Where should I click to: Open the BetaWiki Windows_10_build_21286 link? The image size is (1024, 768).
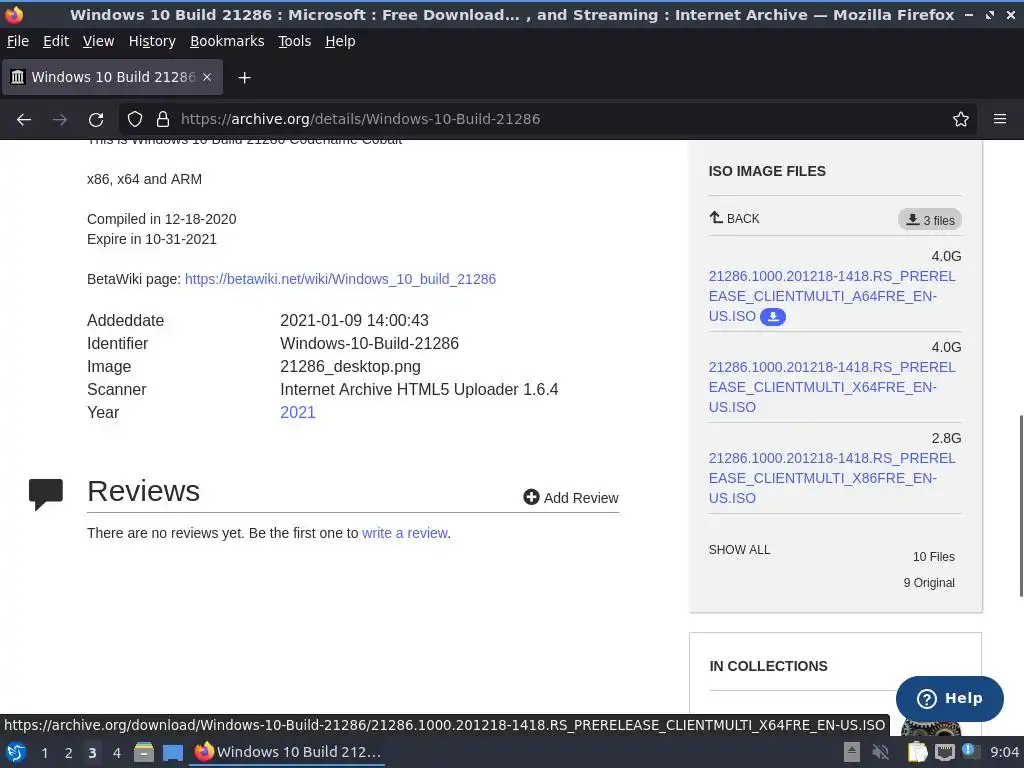tap(340, 279)
